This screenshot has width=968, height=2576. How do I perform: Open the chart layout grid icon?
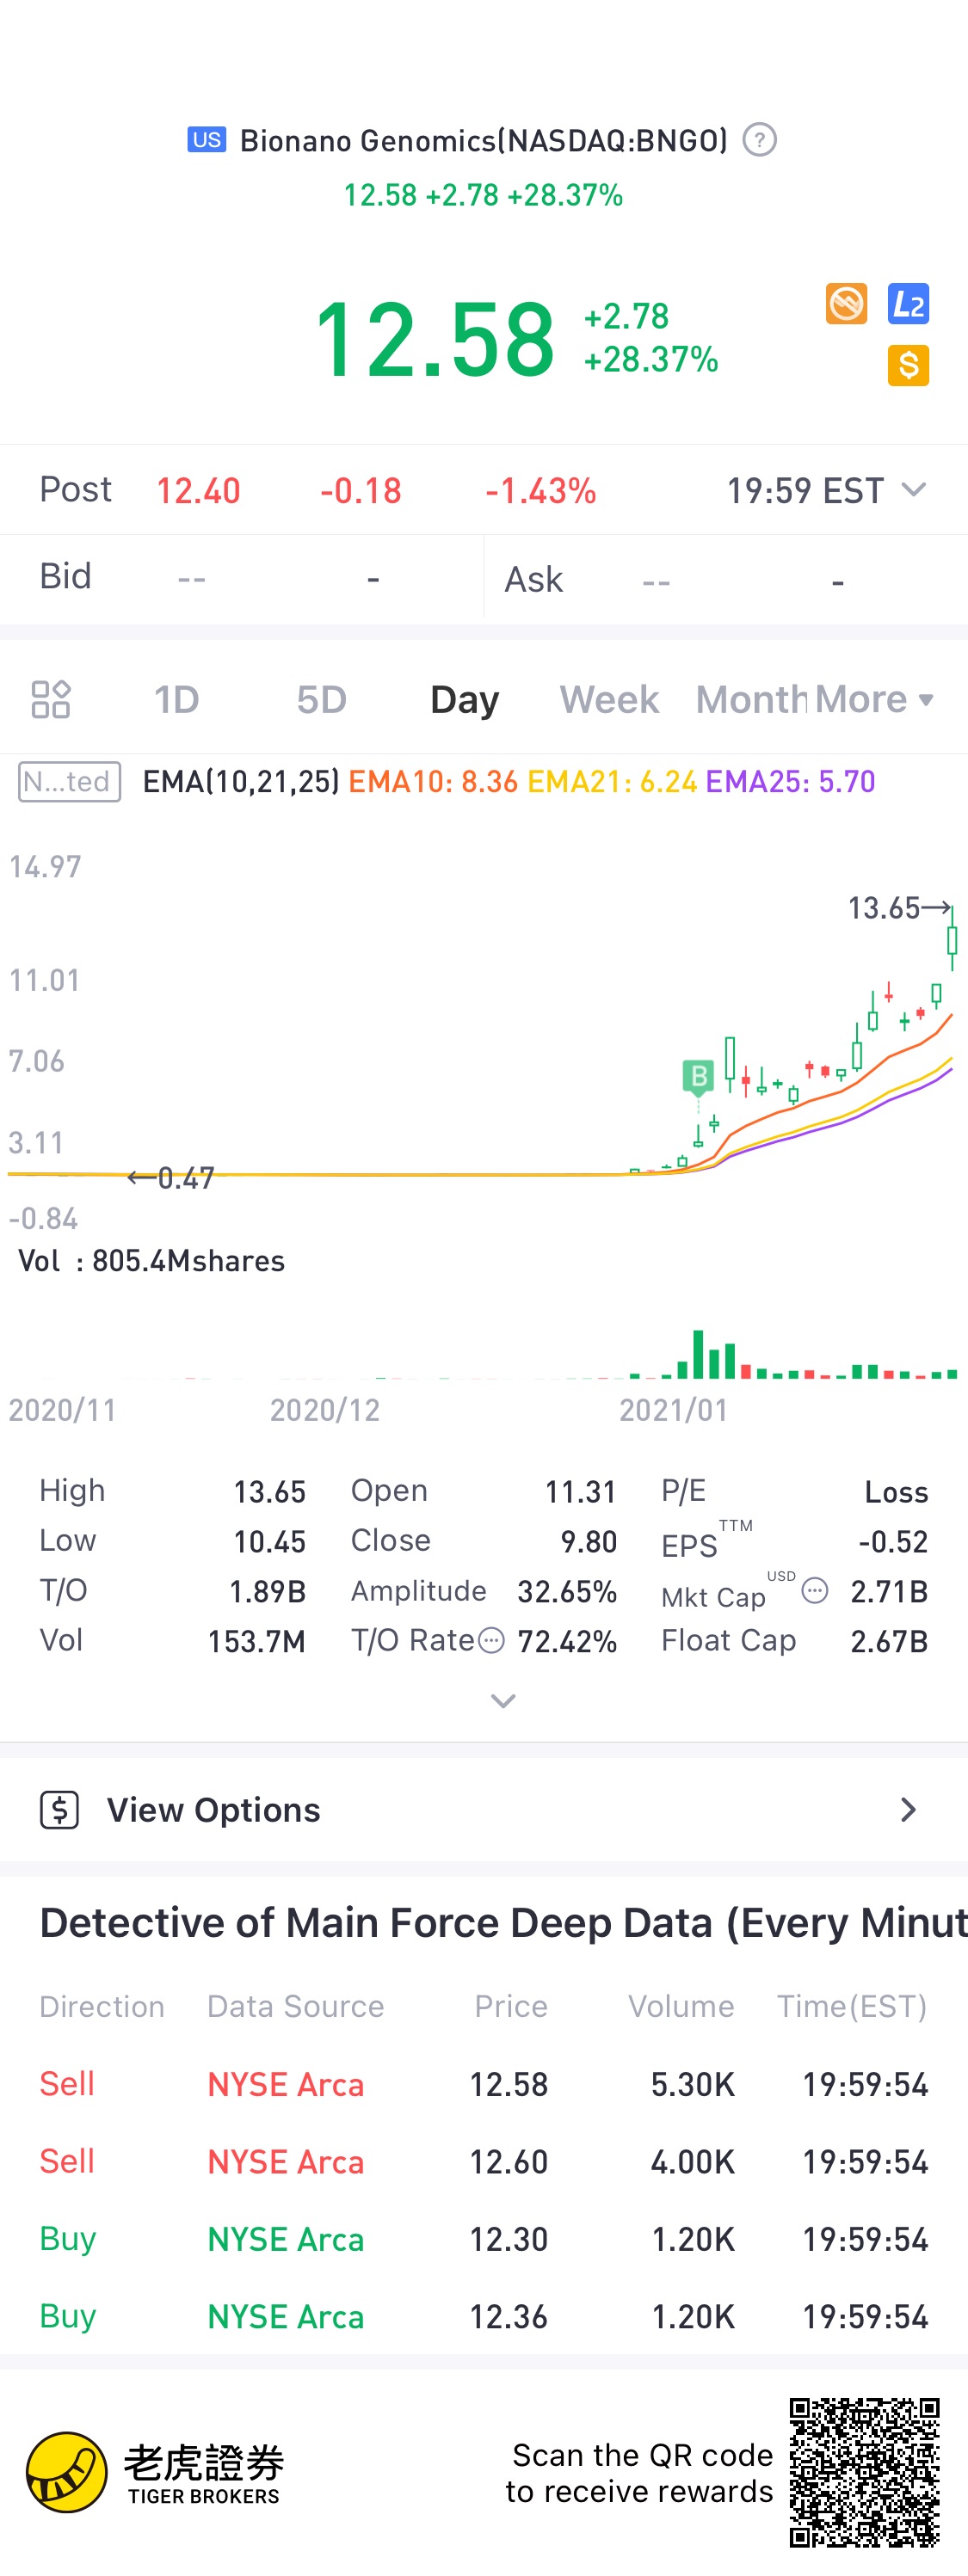tap(50, 699)
